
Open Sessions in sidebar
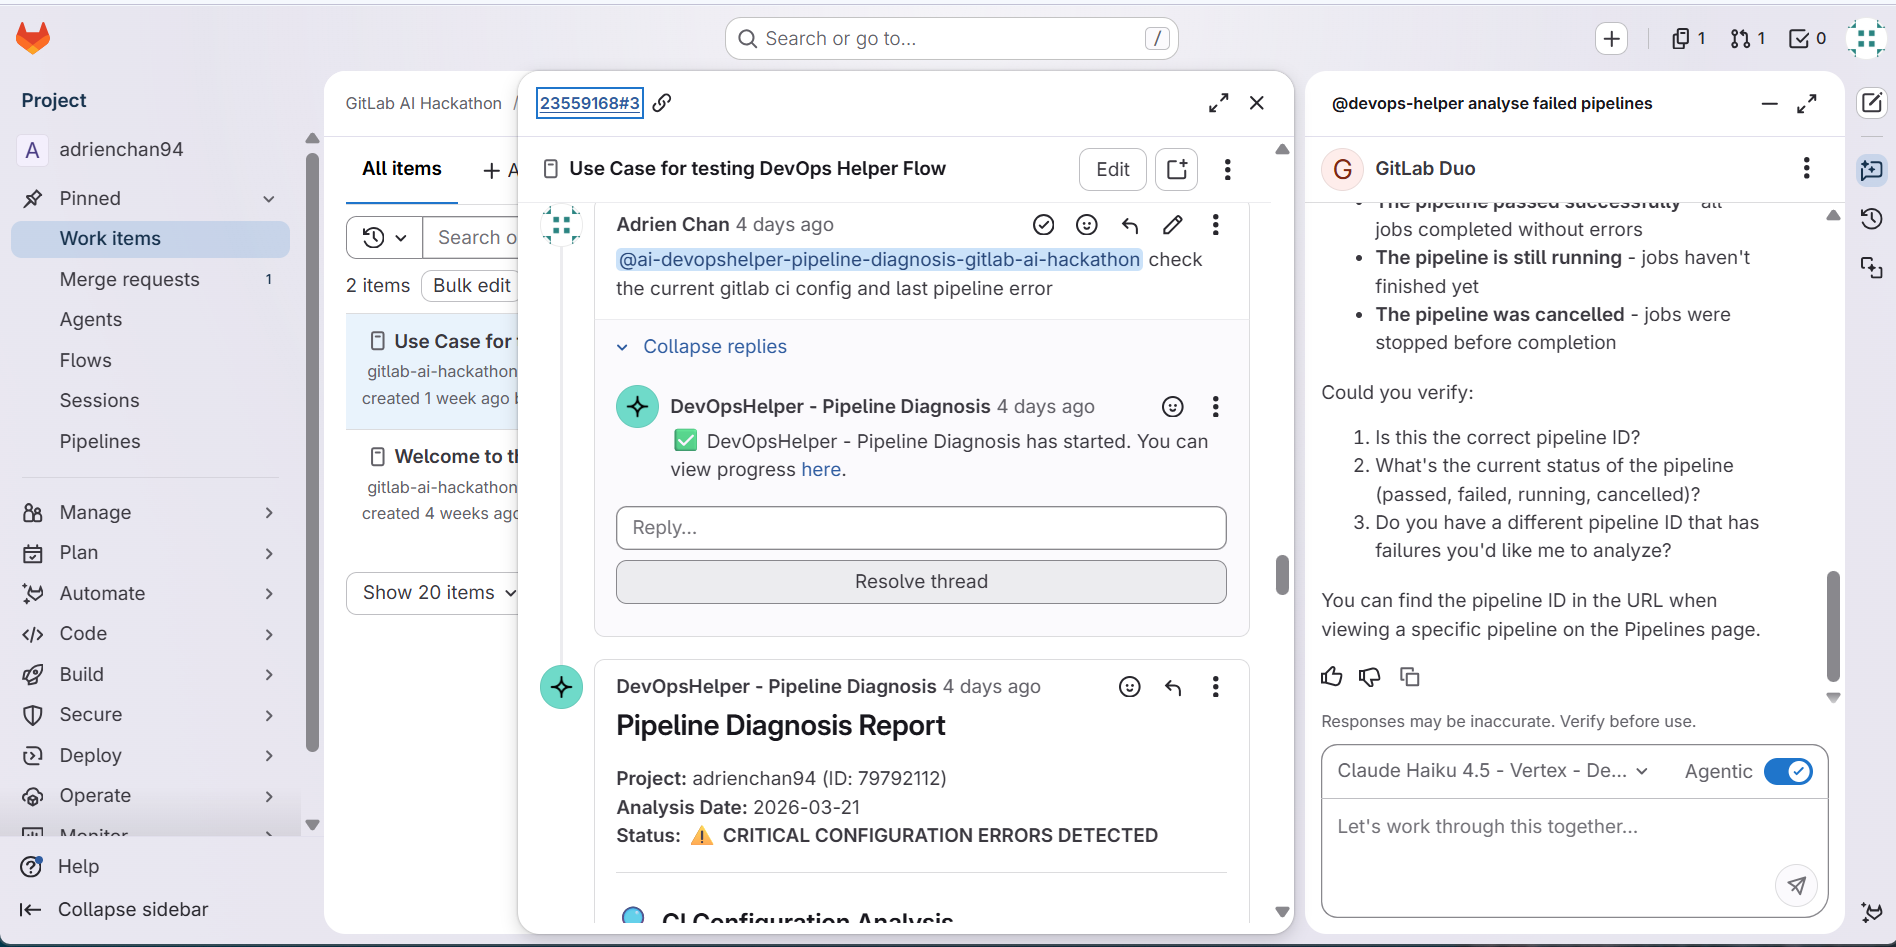point(150,401)
